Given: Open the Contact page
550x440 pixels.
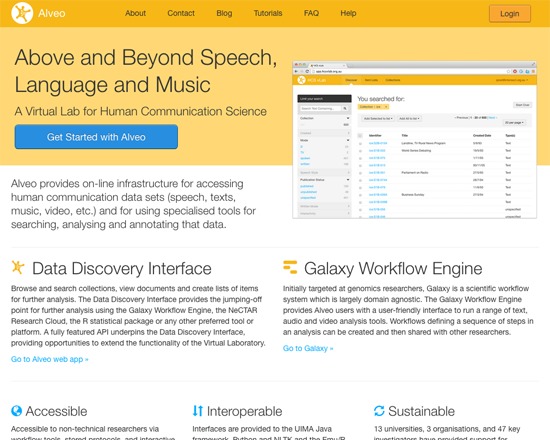Looking at the screenshot, I should tap(181, 13).
